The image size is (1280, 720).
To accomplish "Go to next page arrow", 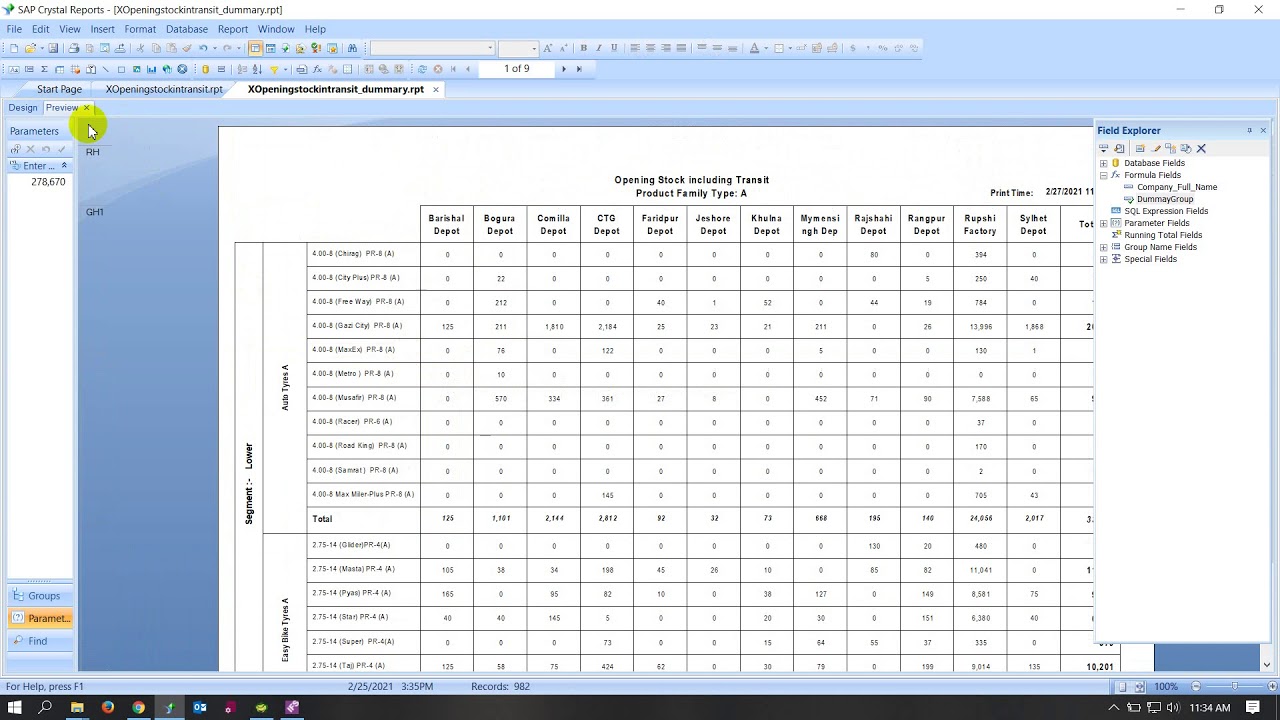I will coord(564,69).
